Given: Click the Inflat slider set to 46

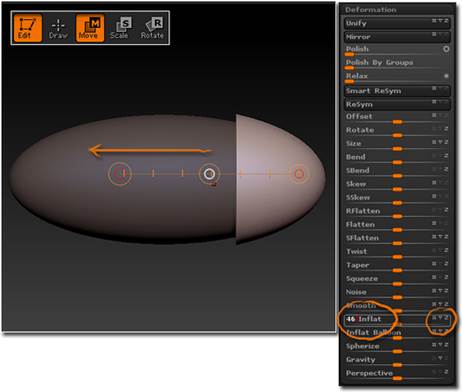Looking at the screenshot, I should click(x=397, y=319).
